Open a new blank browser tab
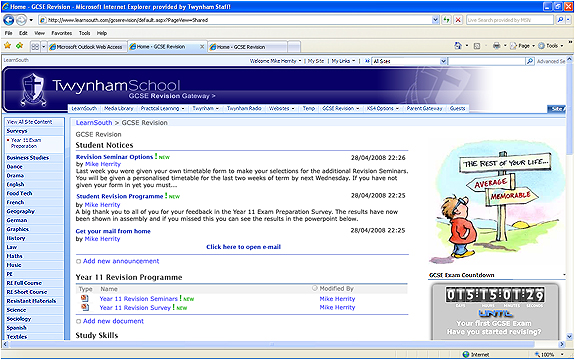The height and width of the screenshot is (360, 575). (294, 47)
